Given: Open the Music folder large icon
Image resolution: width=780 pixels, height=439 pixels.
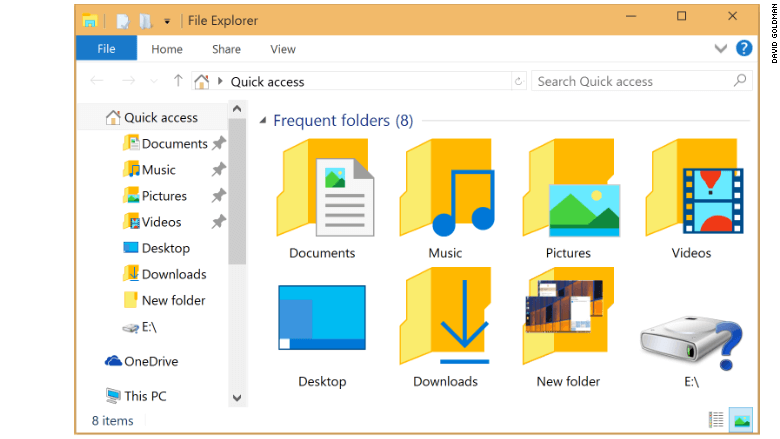Looking at the screenshot, I should click(447, 187).
